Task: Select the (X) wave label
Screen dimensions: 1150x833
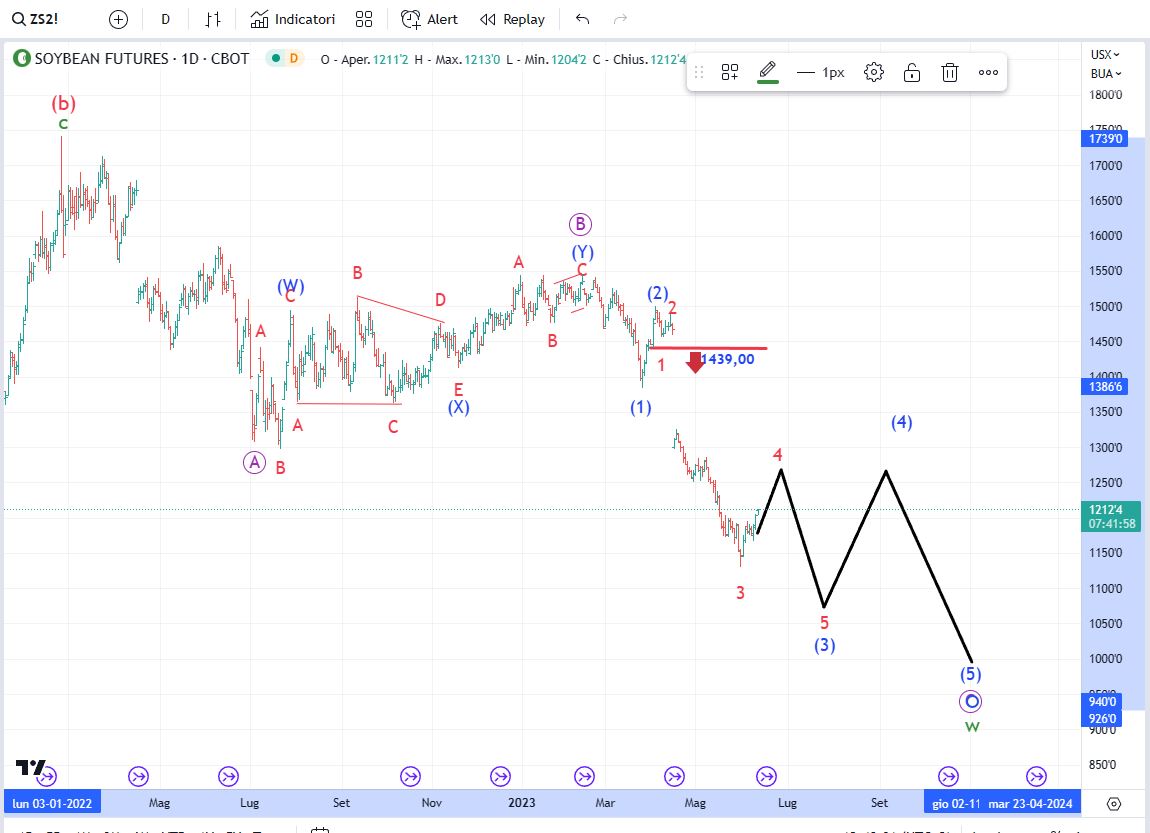Action: point(458,406)
